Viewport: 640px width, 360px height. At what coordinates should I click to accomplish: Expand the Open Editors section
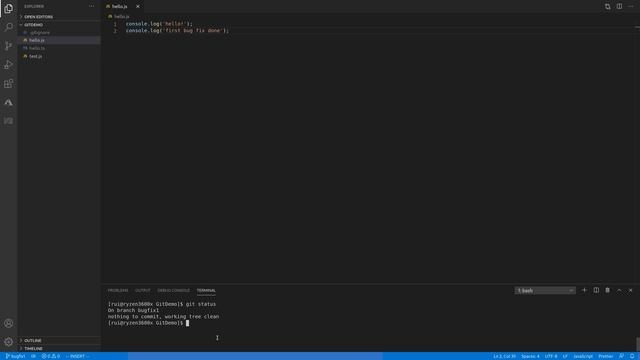59,17
